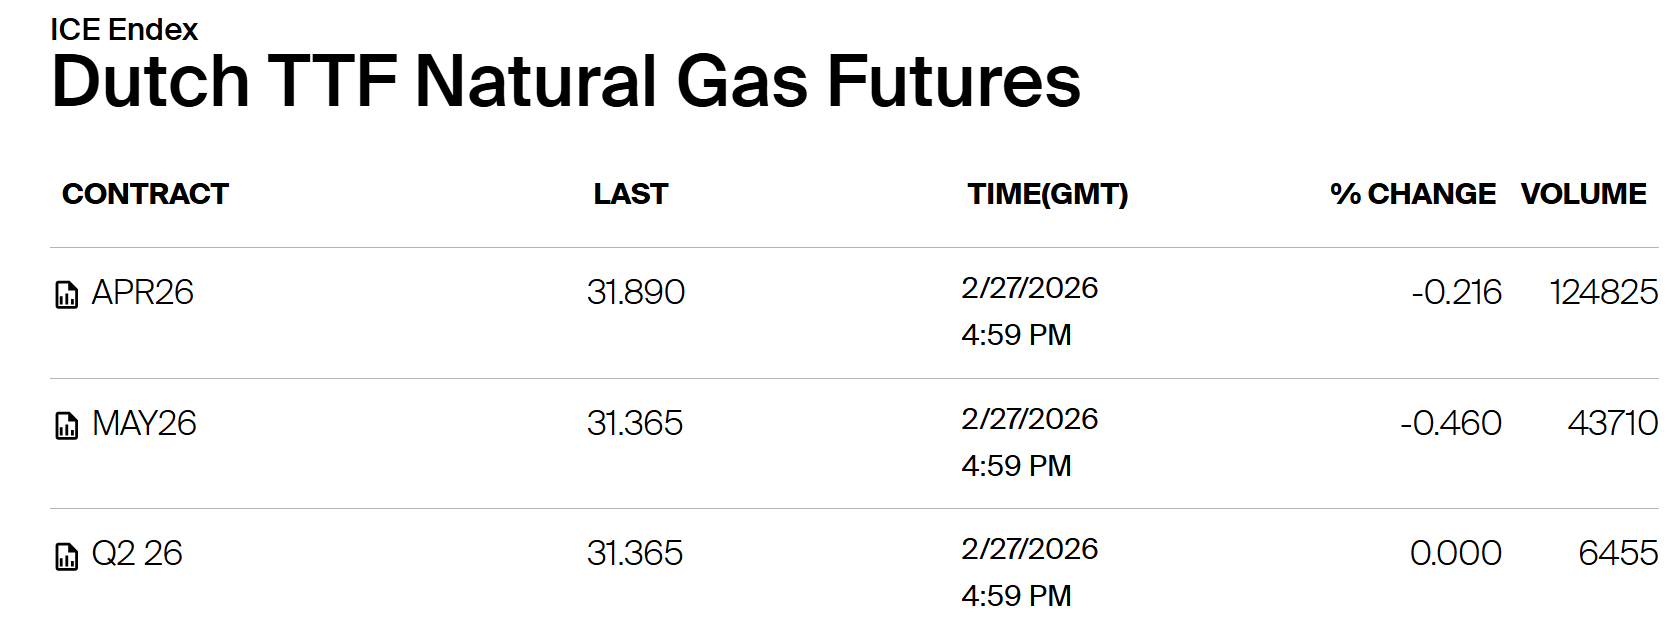Click the chart icon beside APR26
The height and width of the screenshot is (634, 1680).
coord(66,295)
